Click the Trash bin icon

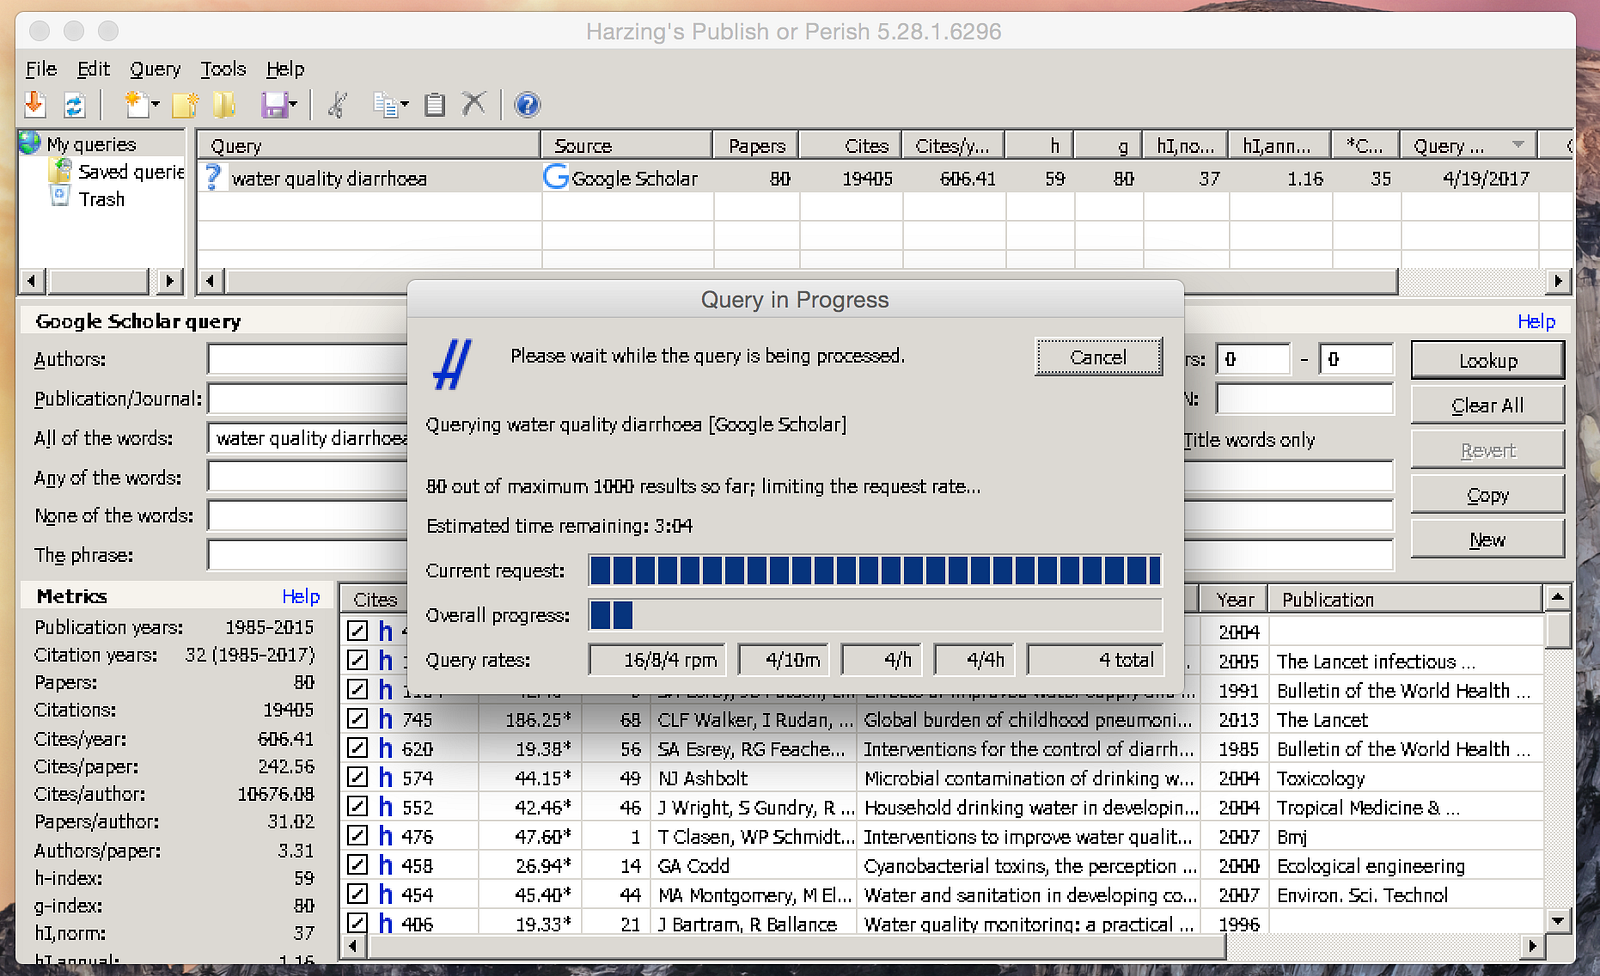click(60, 197)
